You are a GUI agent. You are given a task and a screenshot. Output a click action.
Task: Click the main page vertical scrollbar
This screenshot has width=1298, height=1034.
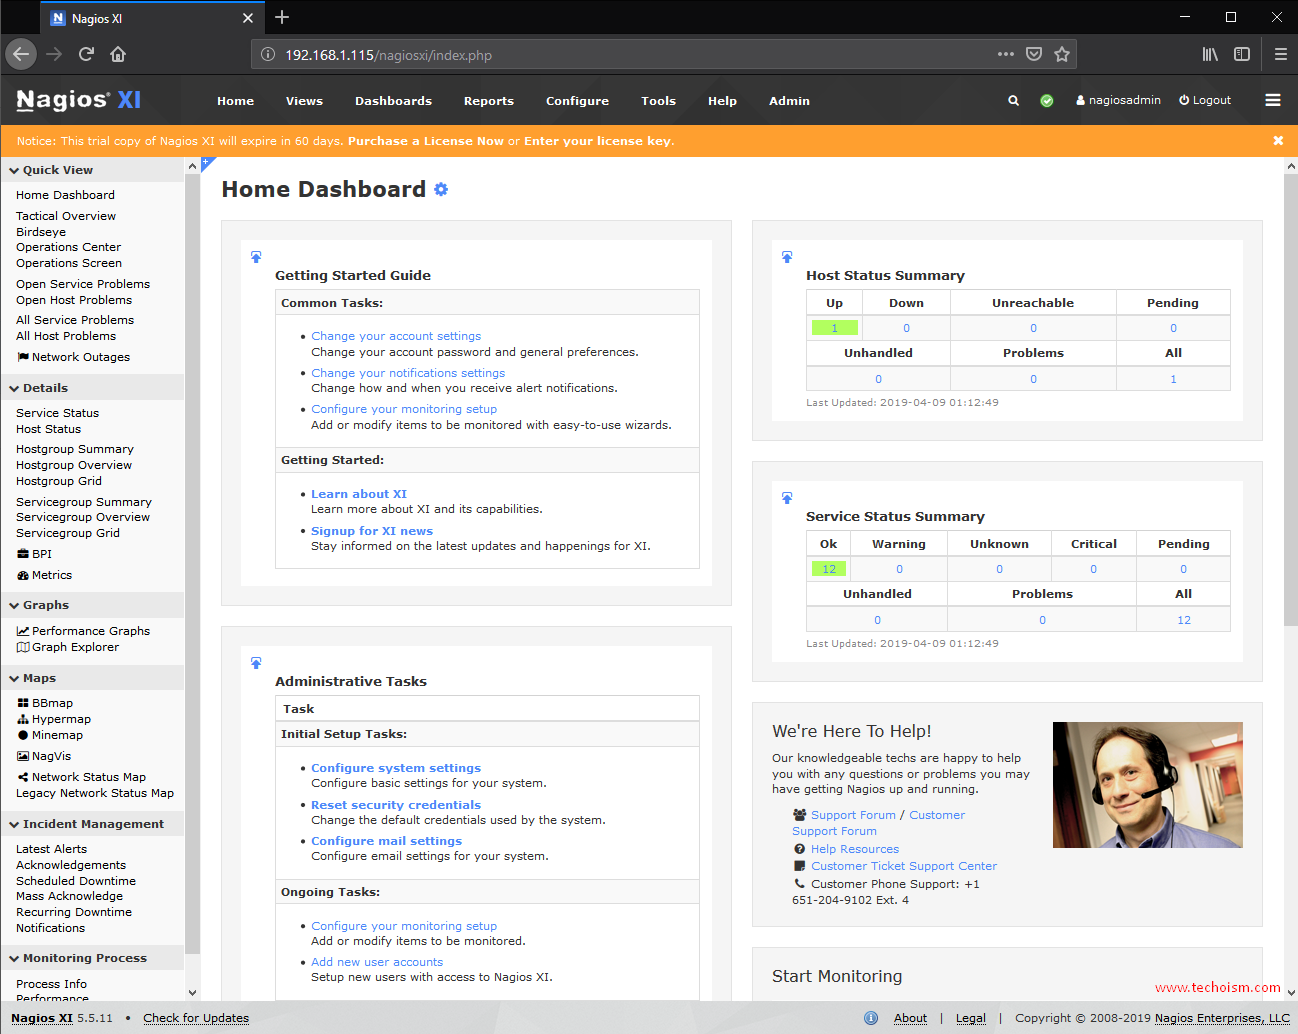[1290, 400]
